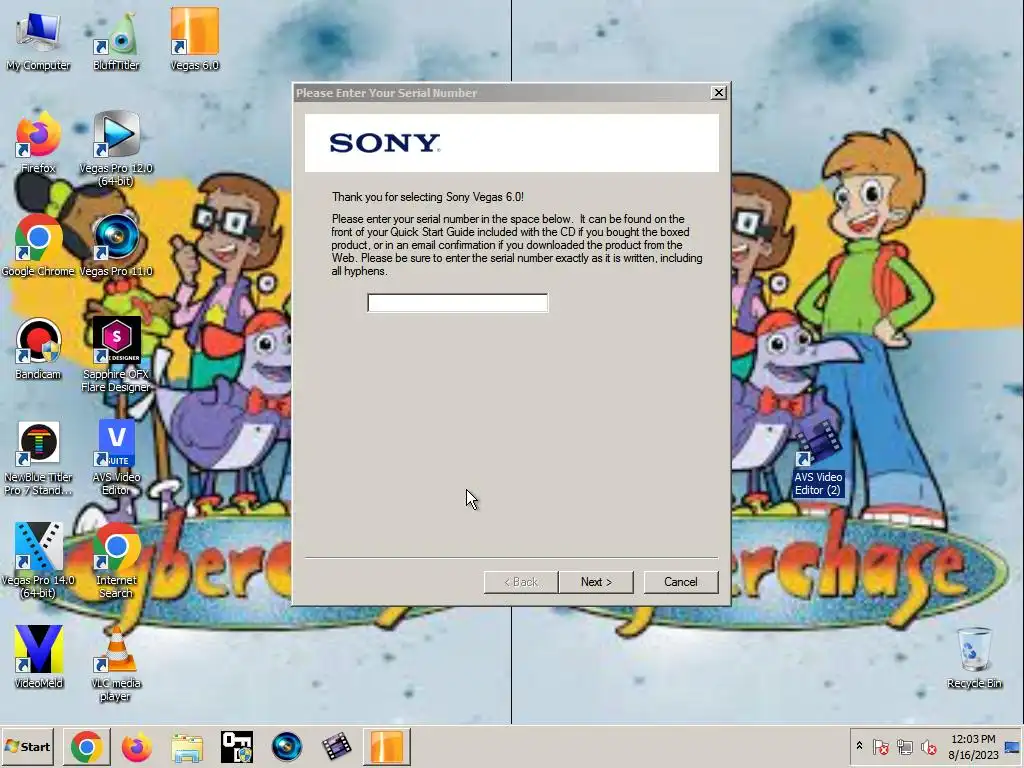Select Vegas Pro 12.0 (64-bit) desktop icon
1024x768 pixels.
[x=116, y=149]
